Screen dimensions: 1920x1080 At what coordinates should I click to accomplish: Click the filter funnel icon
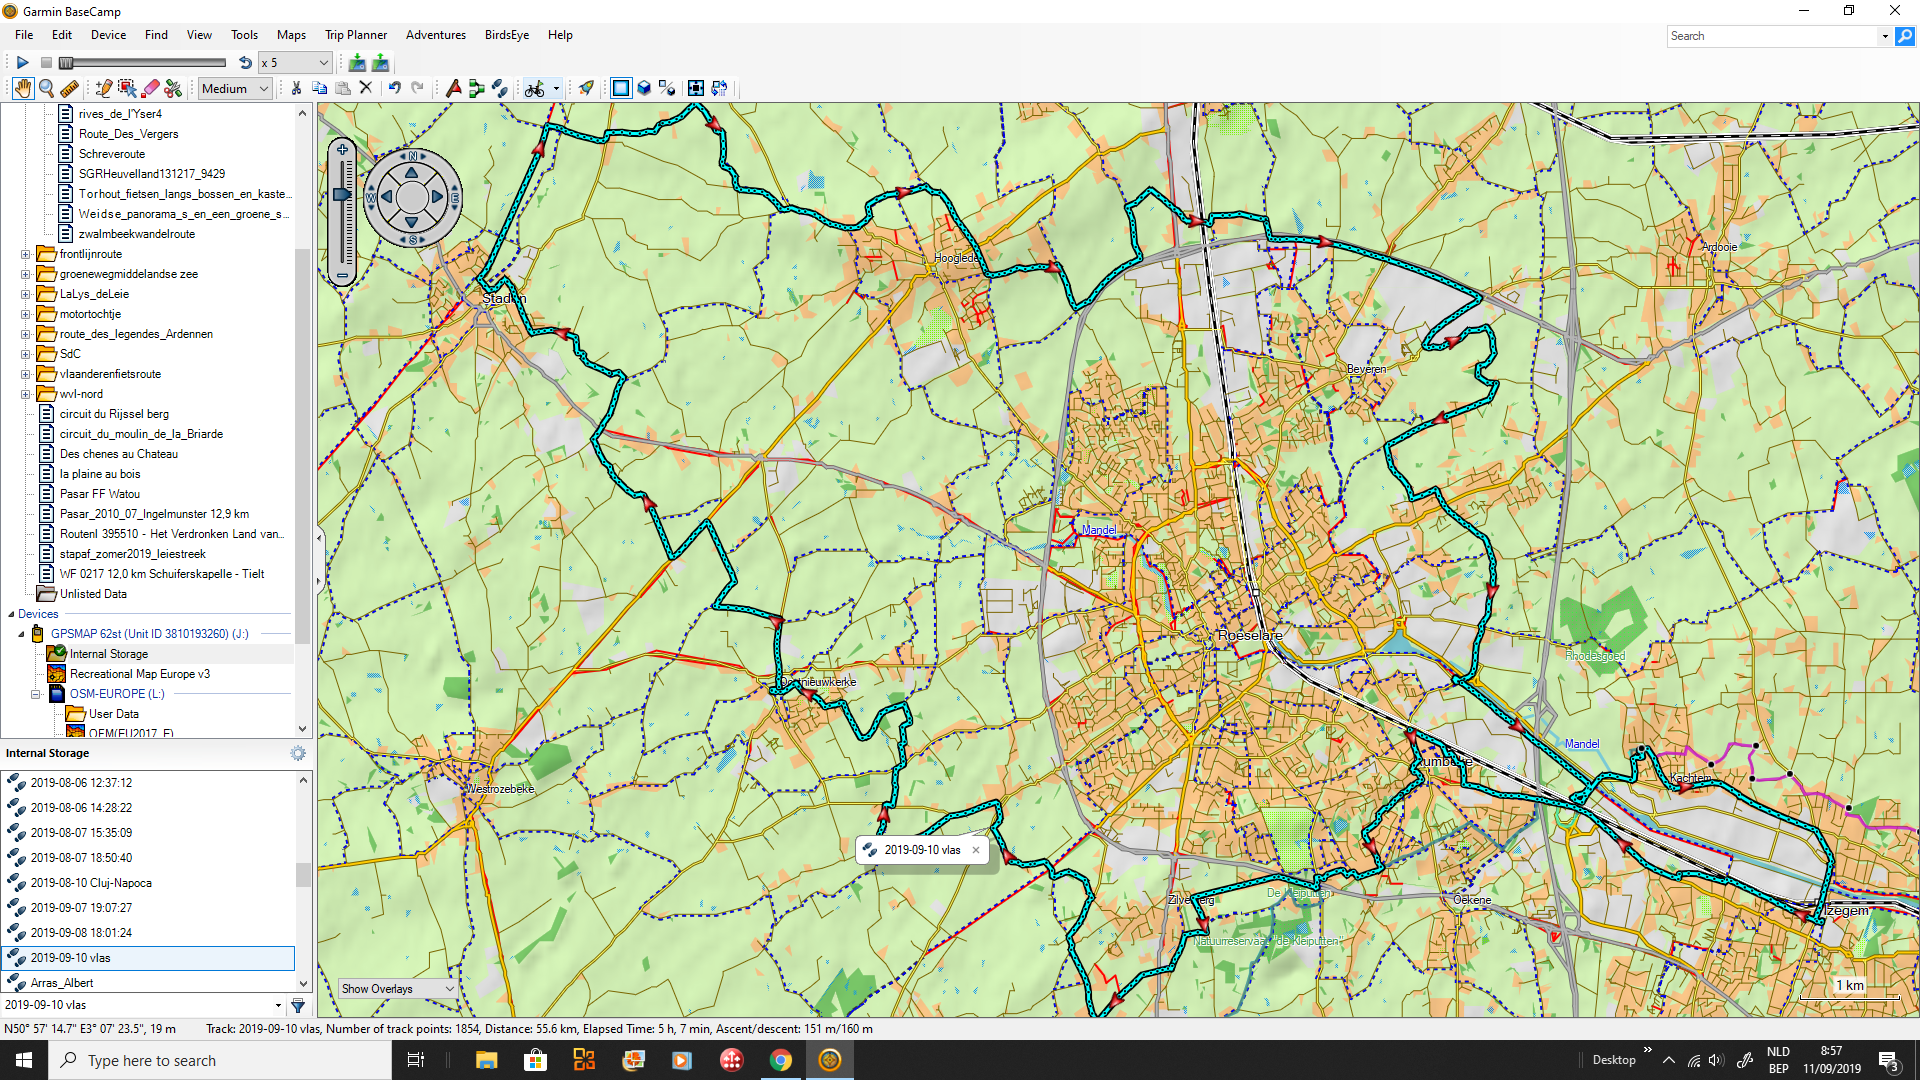[298, 1005]
